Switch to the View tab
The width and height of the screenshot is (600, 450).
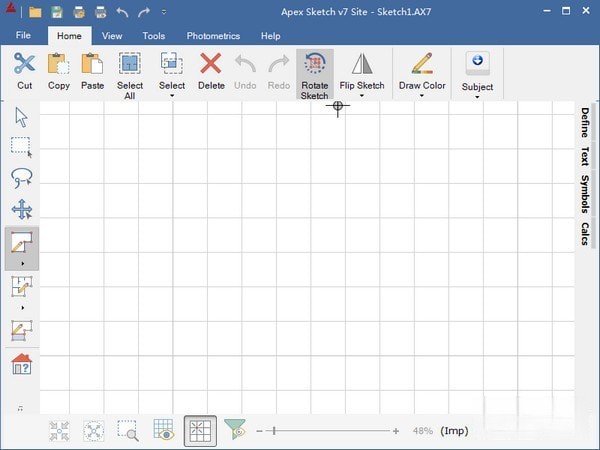(112, 36)
